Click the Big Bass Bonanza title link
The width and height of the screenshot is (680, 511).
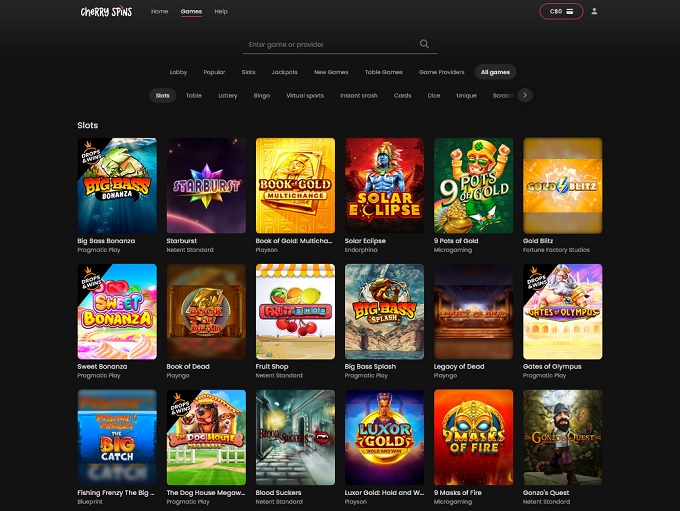pyautogui.click(x=106, y=241)
